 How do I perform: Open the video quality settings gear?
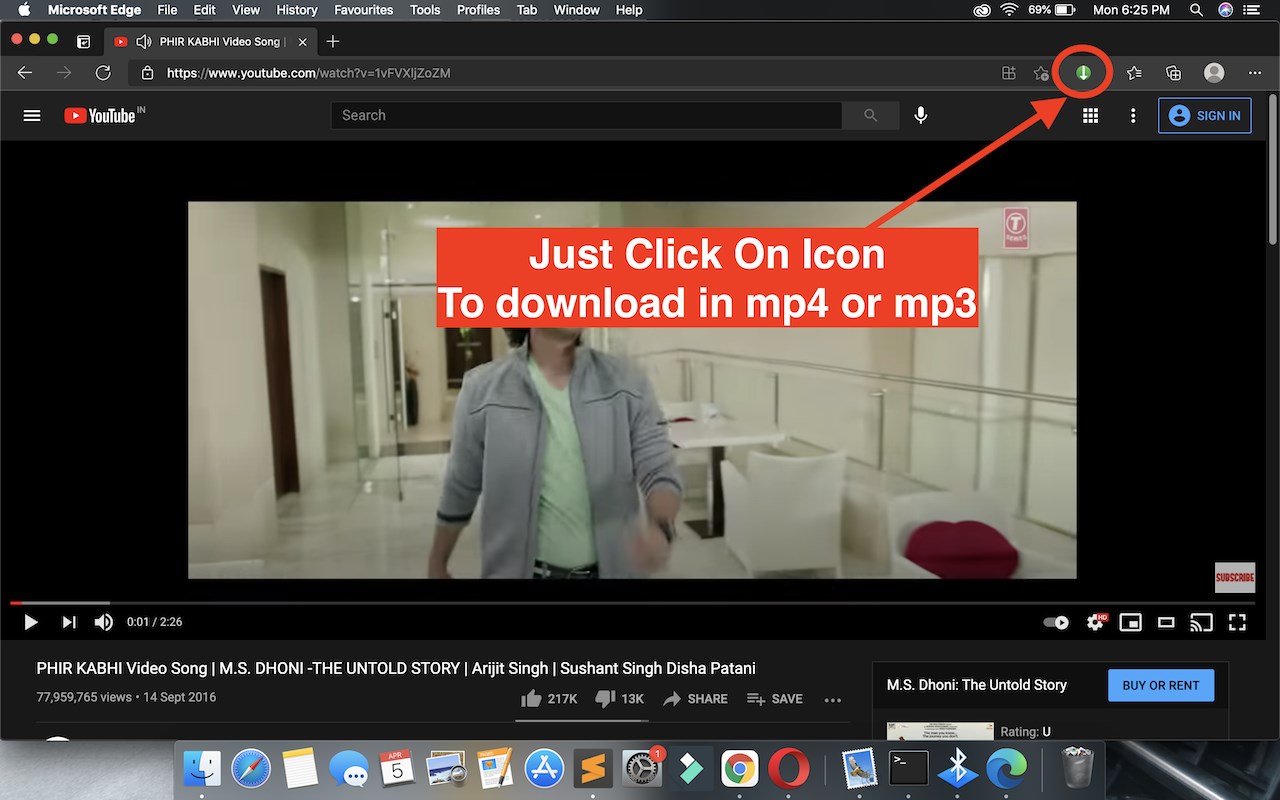pyautogui.click(x=1095, y=622)
